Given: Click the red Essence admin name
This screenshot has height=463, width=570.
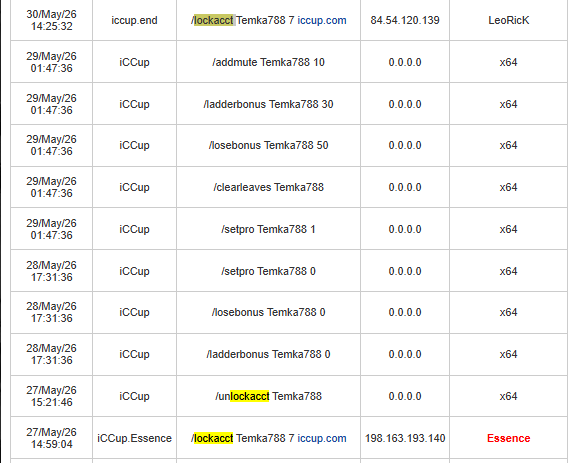Looking at the screenshot, I should [x=508, y=438].
